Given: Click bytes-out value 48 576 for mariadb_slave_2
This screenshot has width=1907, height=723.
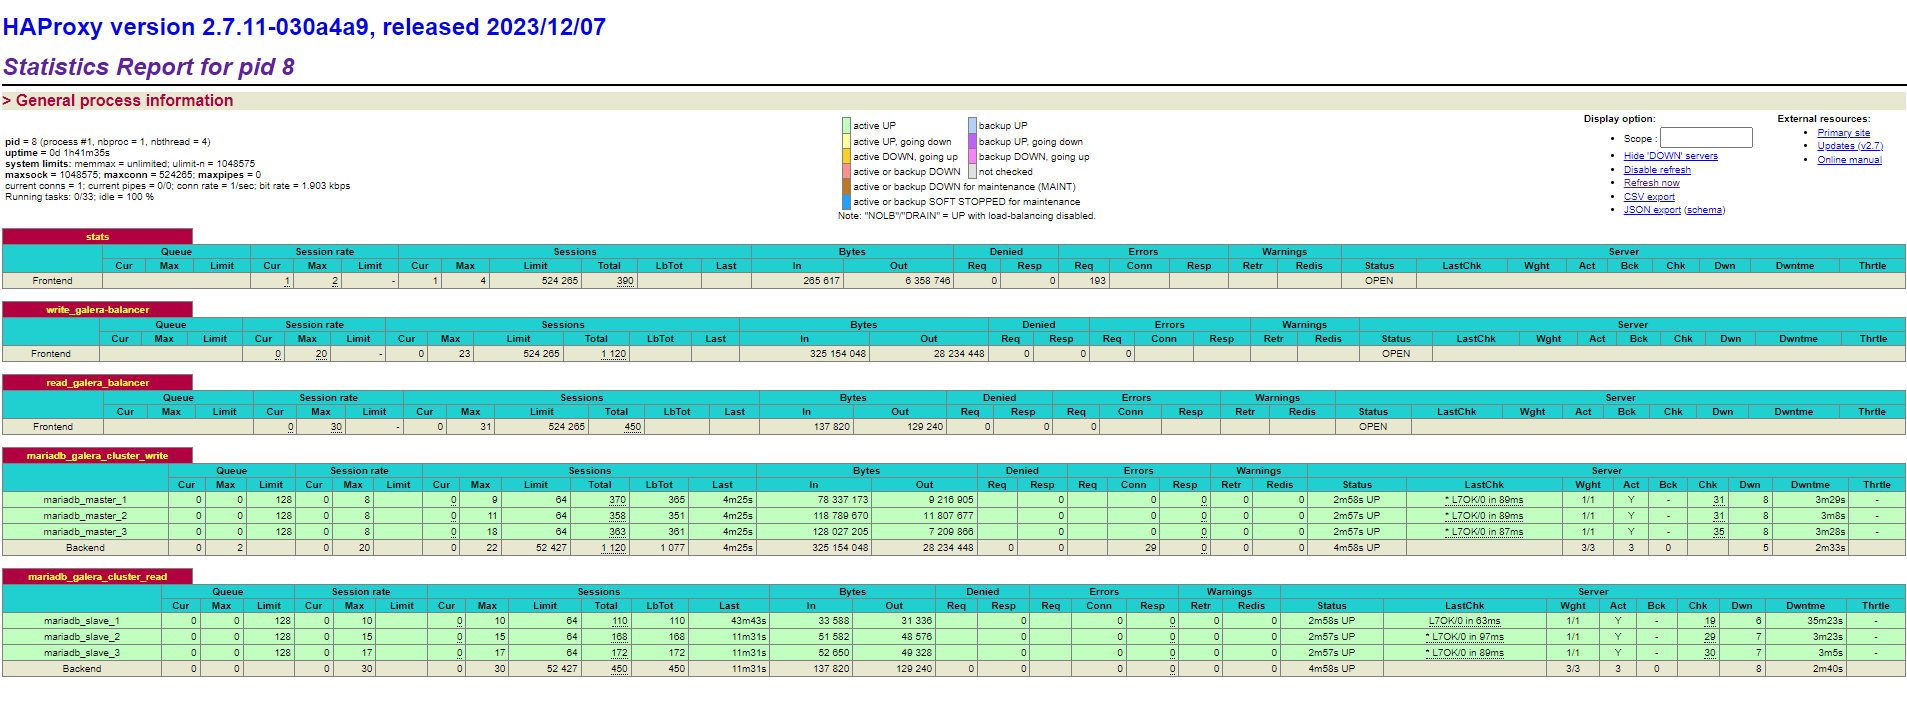Looking at the screenshot, I should pos(916,637).
